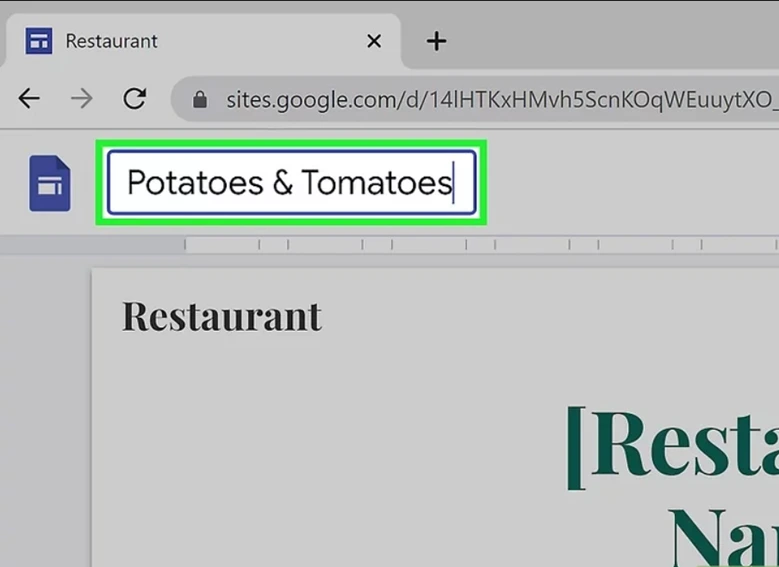View site info via the padlock icon
The height and width of the screenshot is (567, 779).
click(200, 99)
